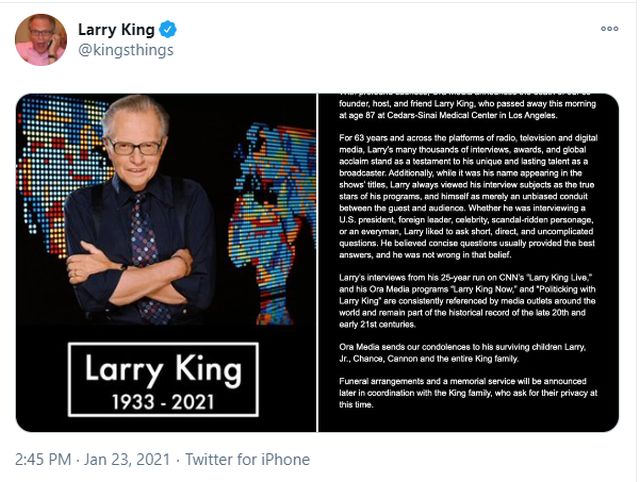
Task: Open the @kingsthings handle link
Action: pos(125,50)
